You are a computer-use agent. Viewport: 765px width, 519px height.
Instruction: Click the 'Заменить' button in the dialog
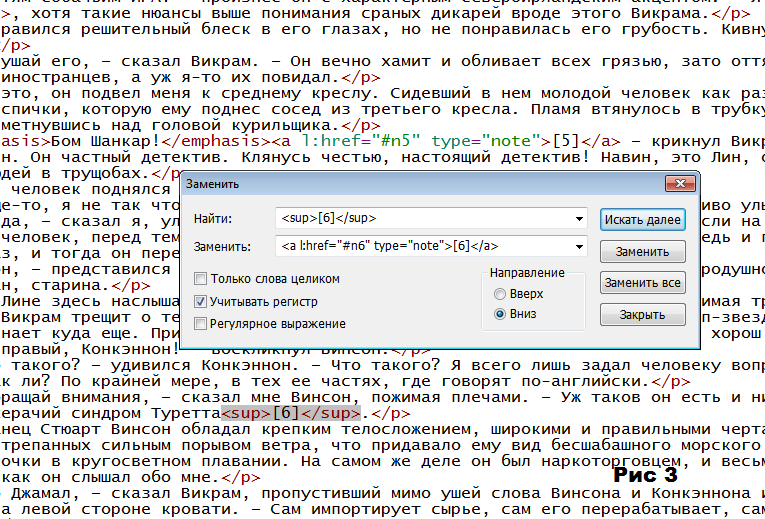(x=642, y=251)
